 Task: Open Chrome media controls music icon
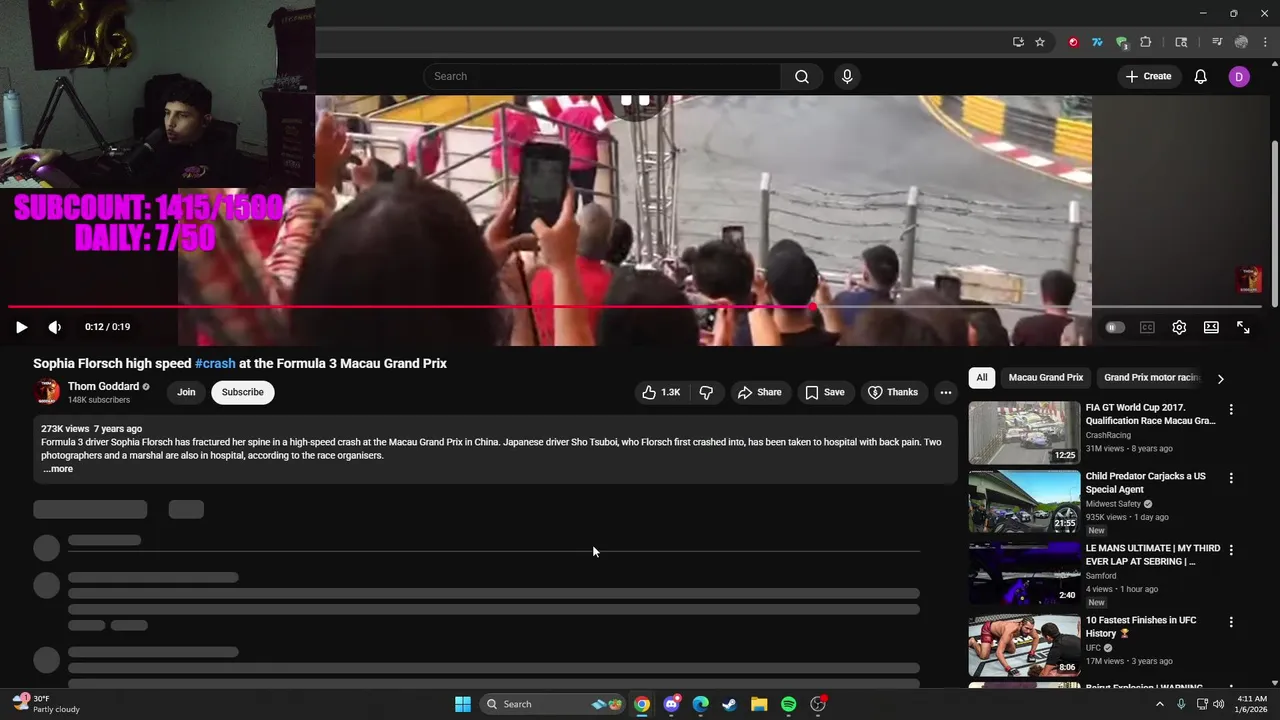[x=1217, y=42]
